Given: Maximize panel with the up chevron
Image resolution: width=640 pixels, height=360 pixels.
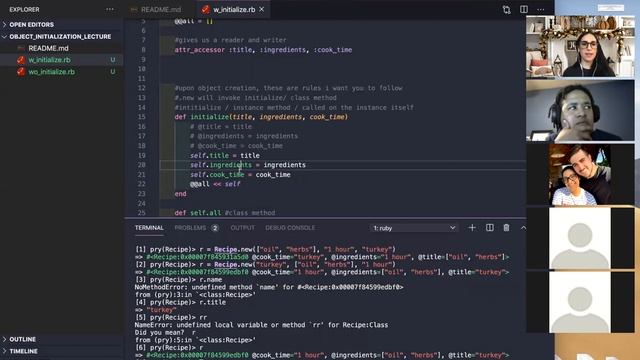Looking at the screenshot, I should pyautogui.click(x=523, y=228).
